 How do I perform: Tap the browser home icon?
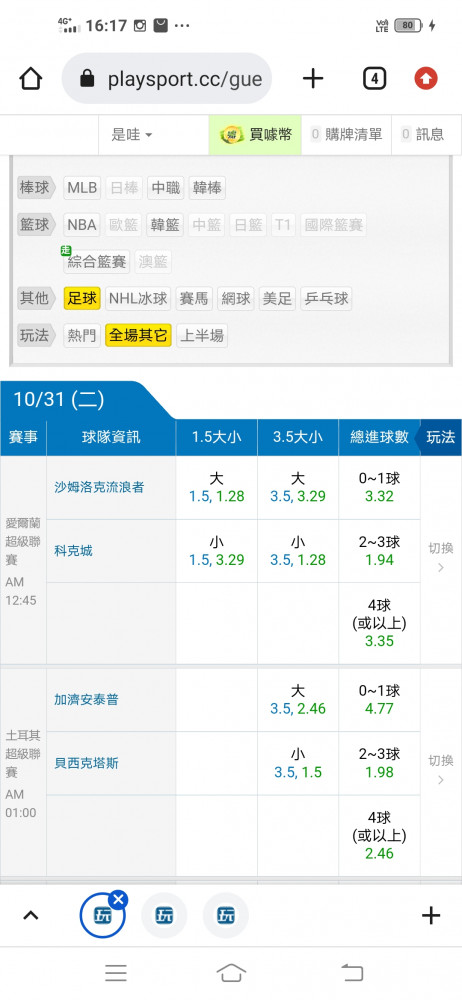coord(31,79)
